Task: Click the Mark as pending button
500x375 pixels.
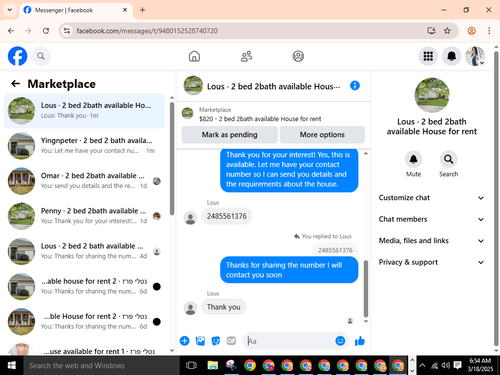Action: point(229,135)
